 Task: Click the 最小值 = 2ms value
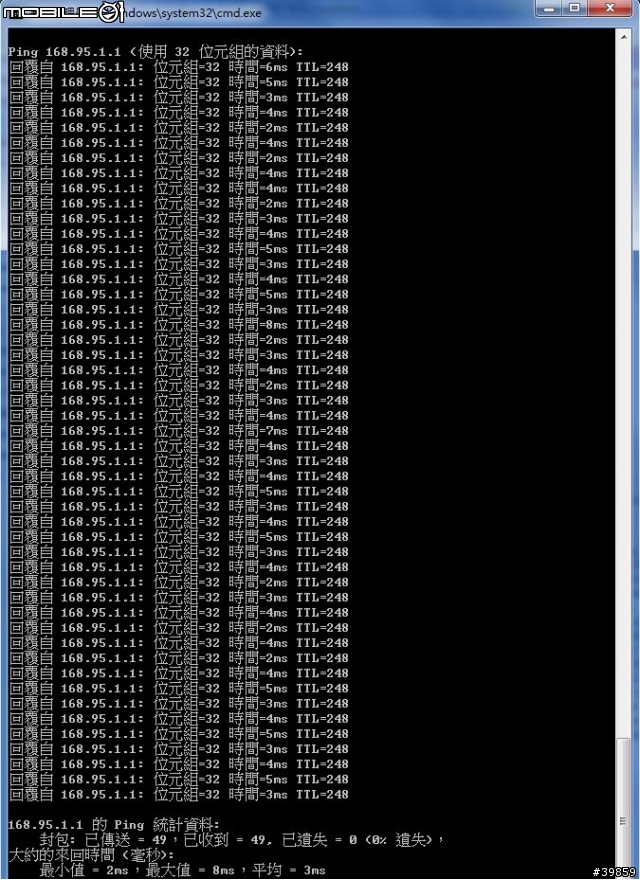(x=84, y=870)
